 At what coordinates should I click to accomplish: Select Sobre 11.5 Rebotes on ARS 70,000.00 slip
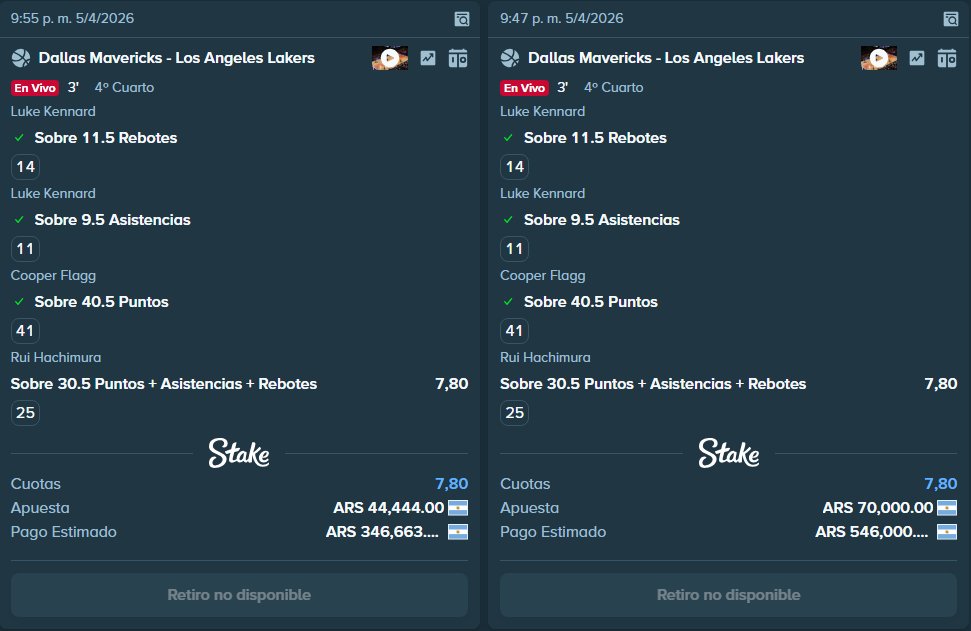(x=595, y=137)
